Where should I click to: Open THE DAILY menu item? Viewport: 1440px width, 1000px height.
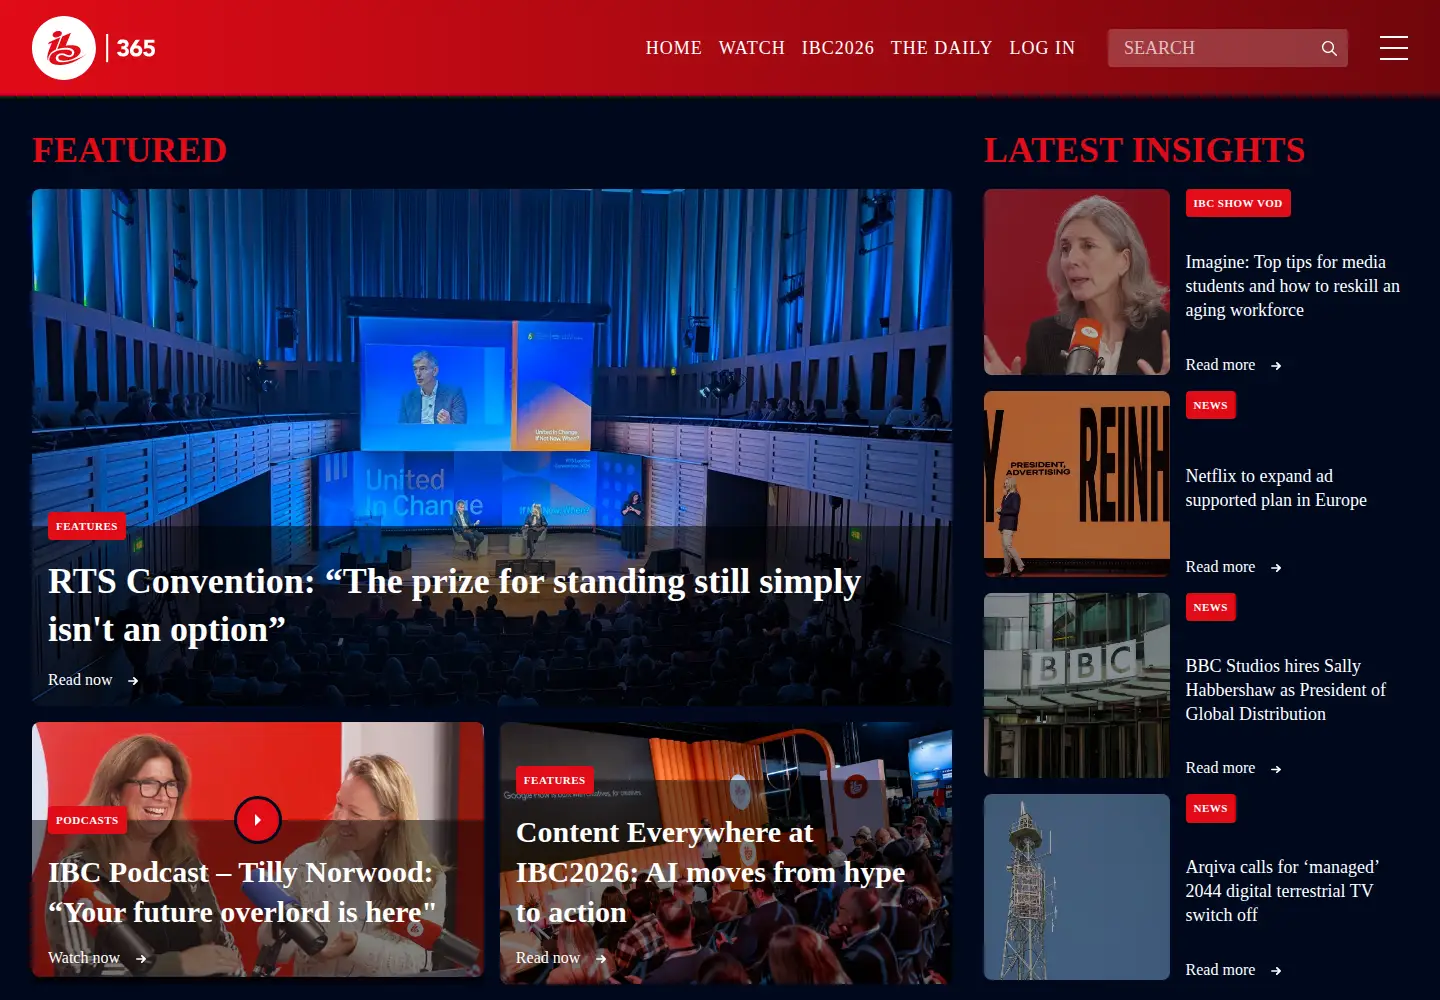pos(941,48)
